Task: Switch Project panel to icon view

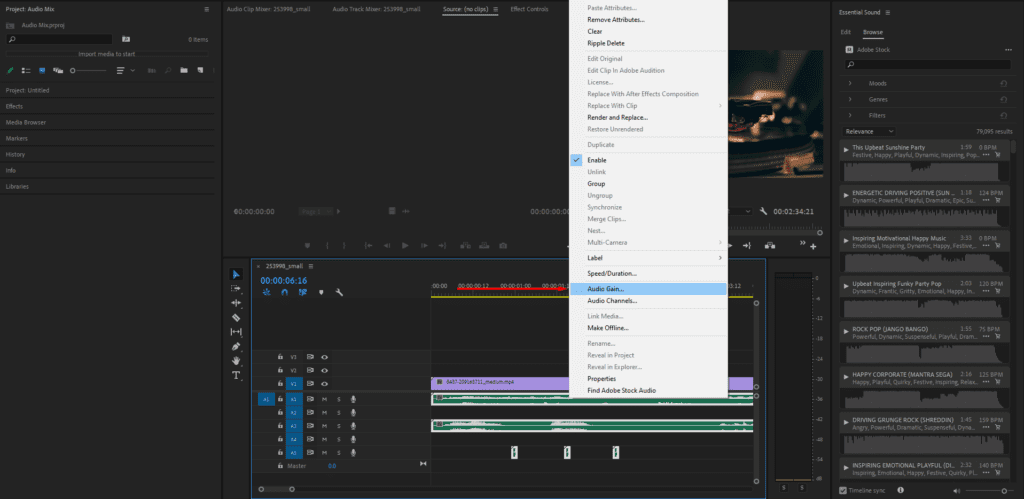Action: pyautogui.click(x=42, y=70)
